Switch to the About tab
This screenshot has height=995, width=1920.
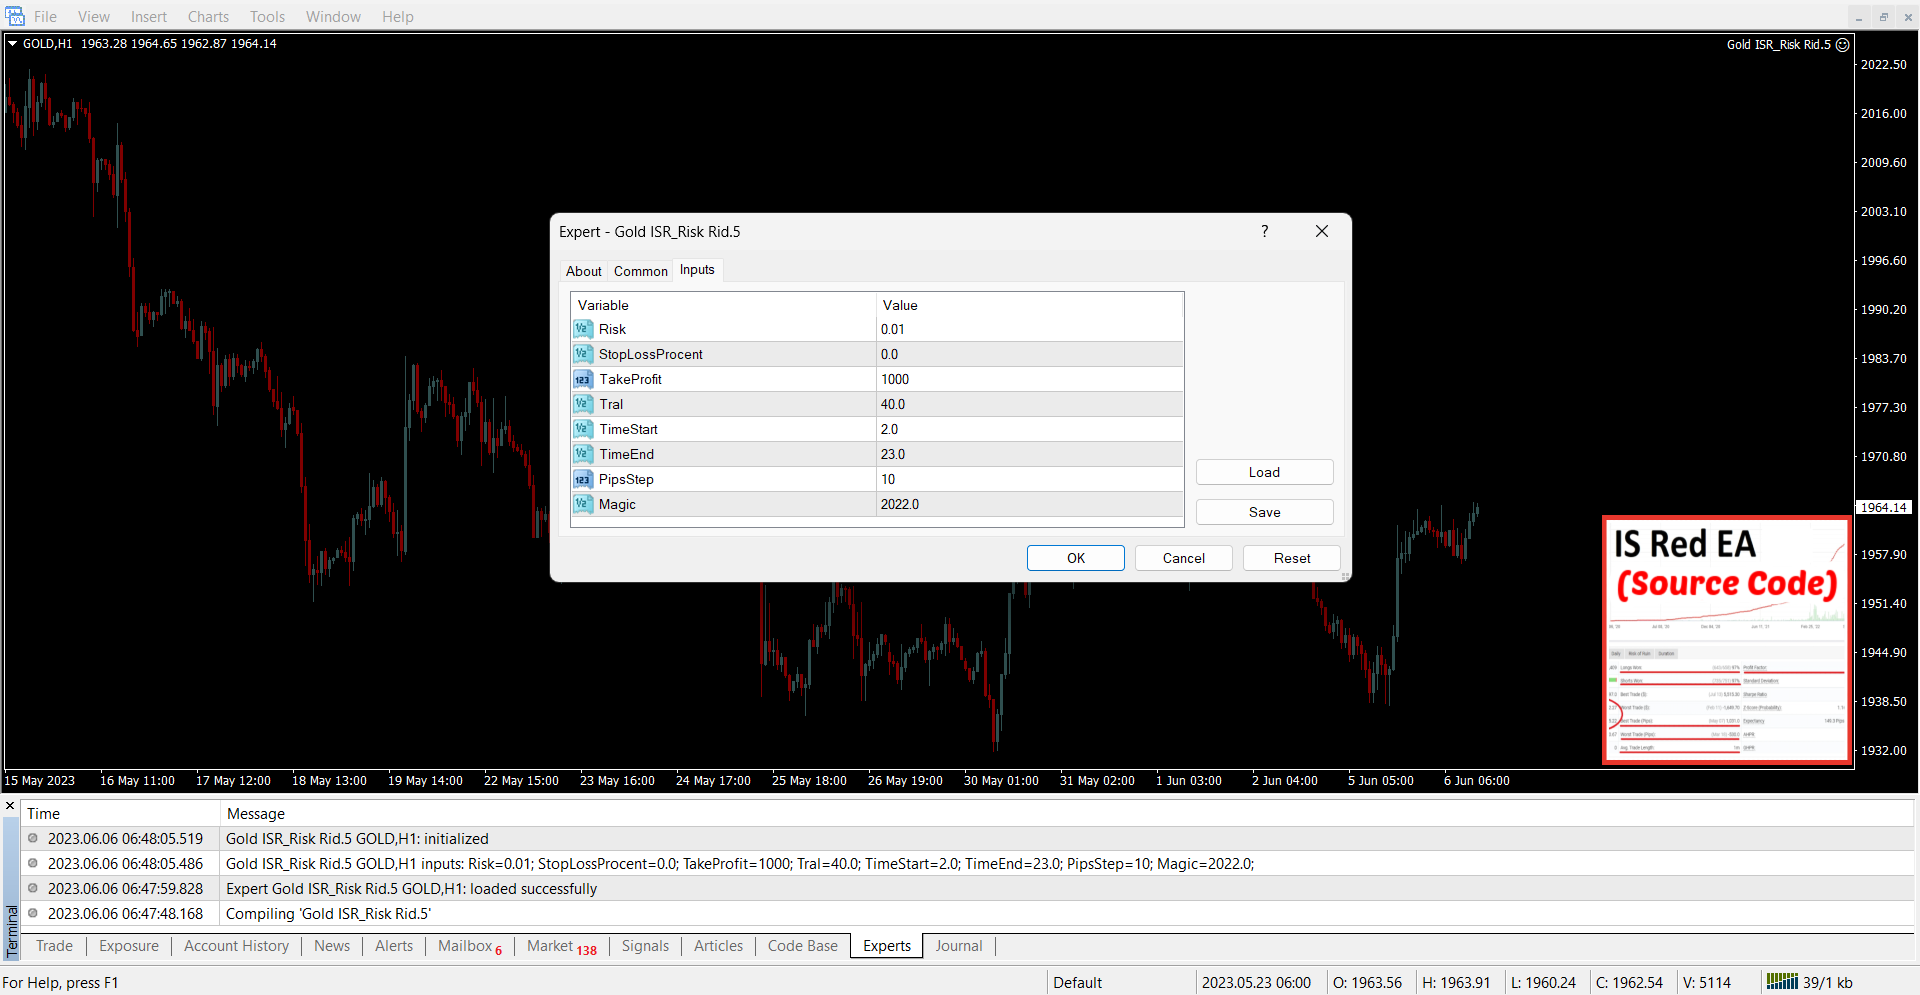coord(584,271)
